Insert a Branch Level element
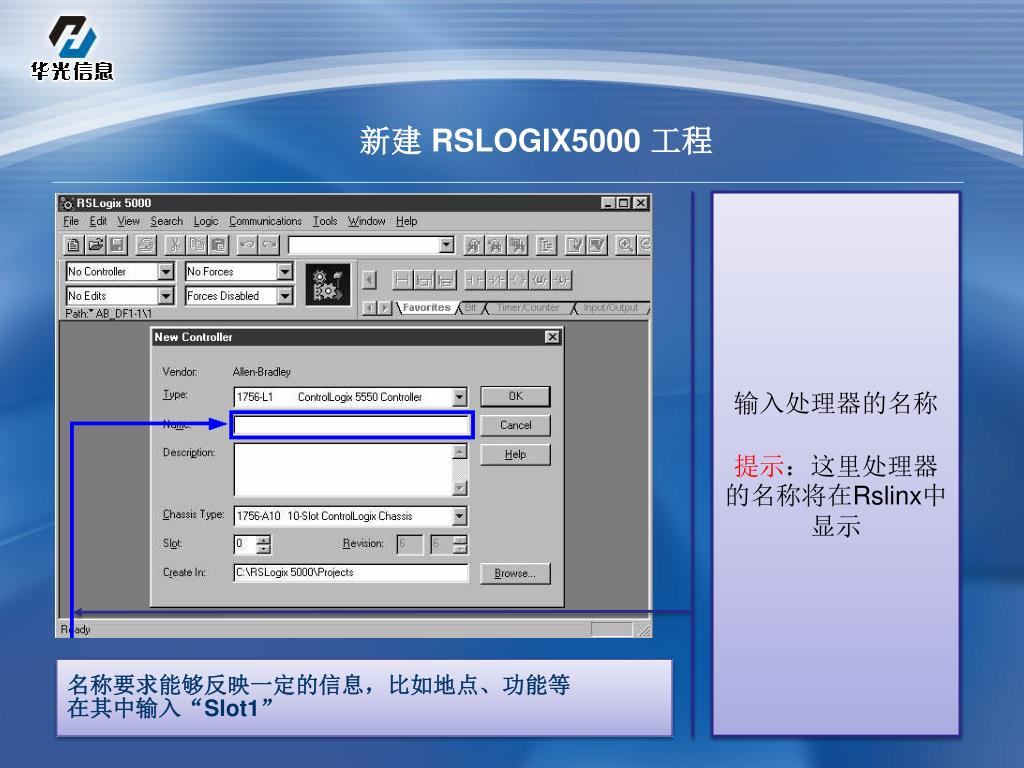This screenshot has height=768, width=1024. [x=445, y=280]
